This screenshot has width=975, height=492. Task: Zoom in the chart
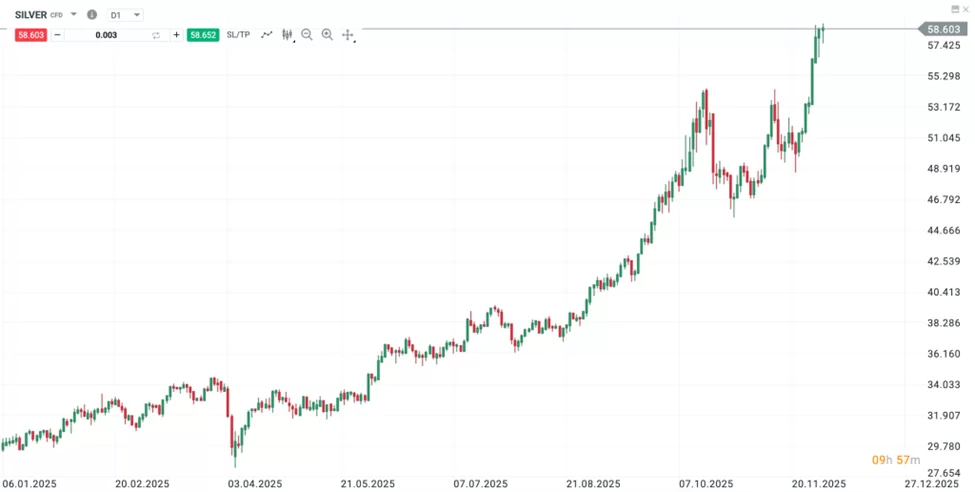327,34
